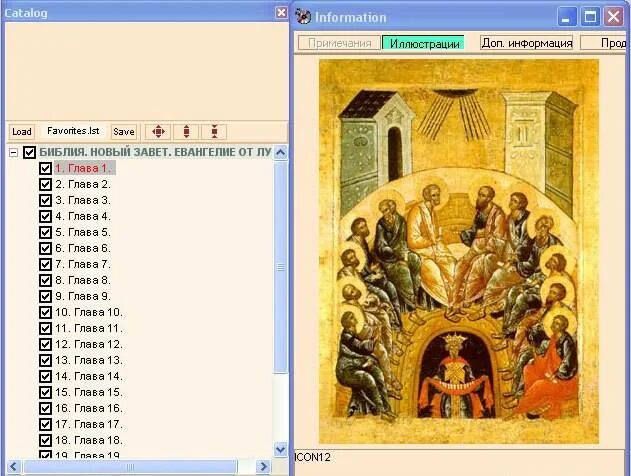Select 1. Глава 1. in the tree
The image size is (631, 476).
83,168
